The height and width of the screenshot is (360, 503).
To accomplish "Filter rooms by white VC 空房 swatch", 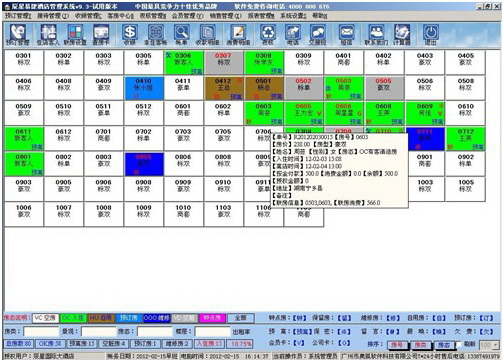I will point(45,318).
